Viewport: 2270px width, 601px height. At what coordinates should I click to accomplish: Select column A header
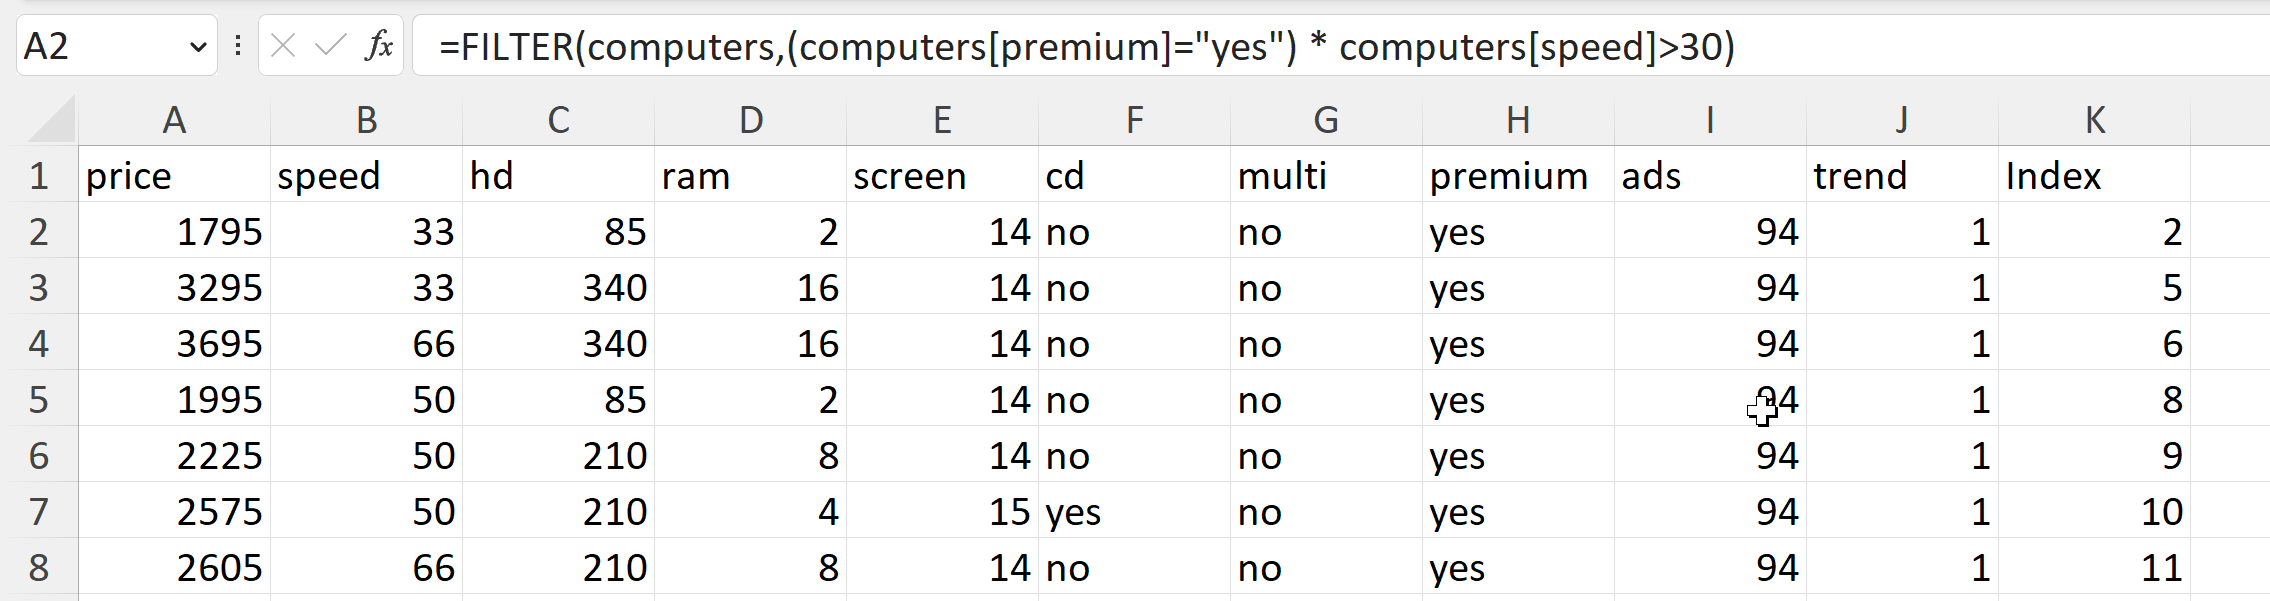(174, 121)
